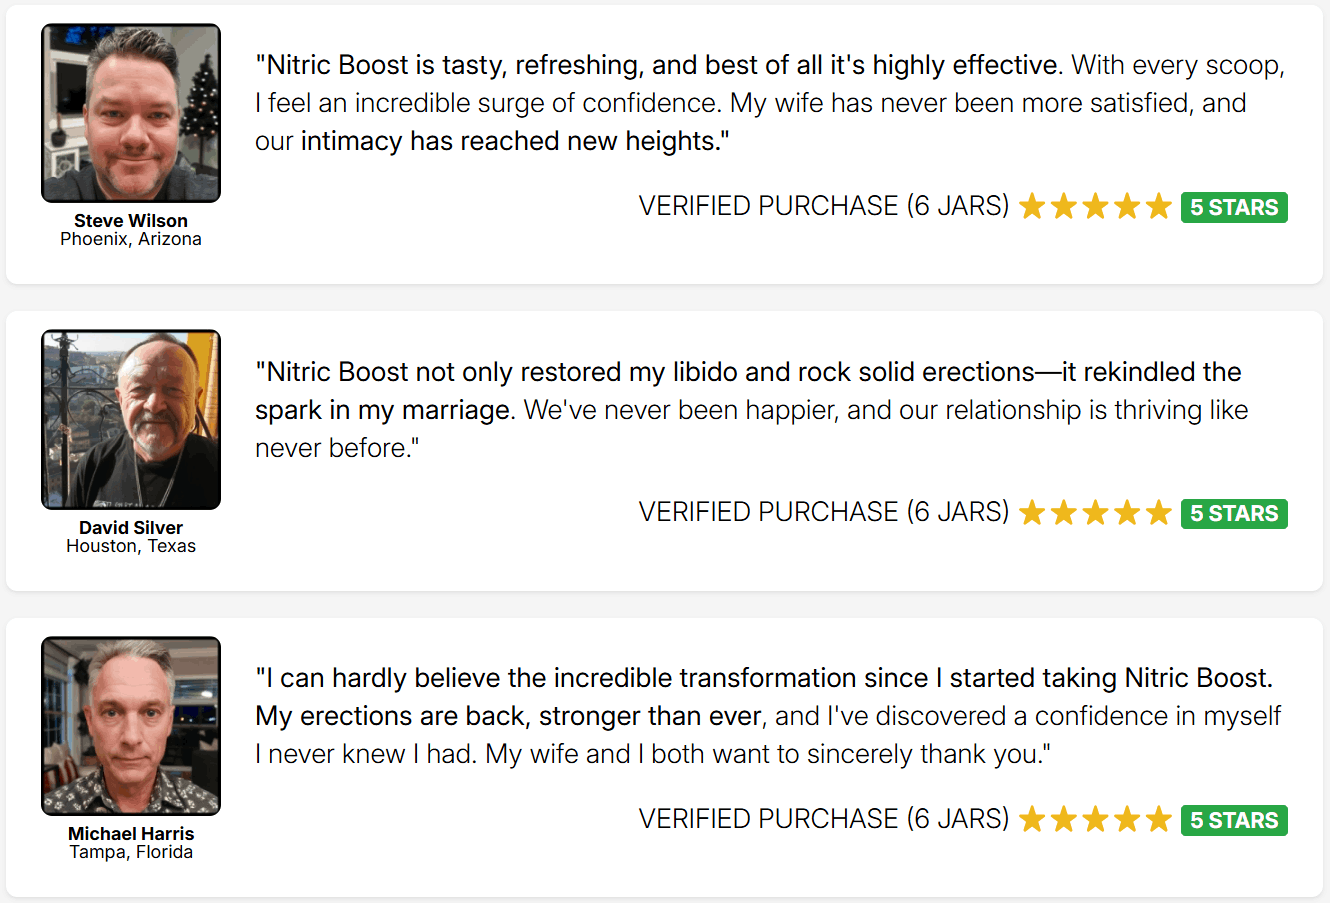The image size is (1330, 903).
Task: Click the first star in Steve Wilson's rating
Action: 1032,207
